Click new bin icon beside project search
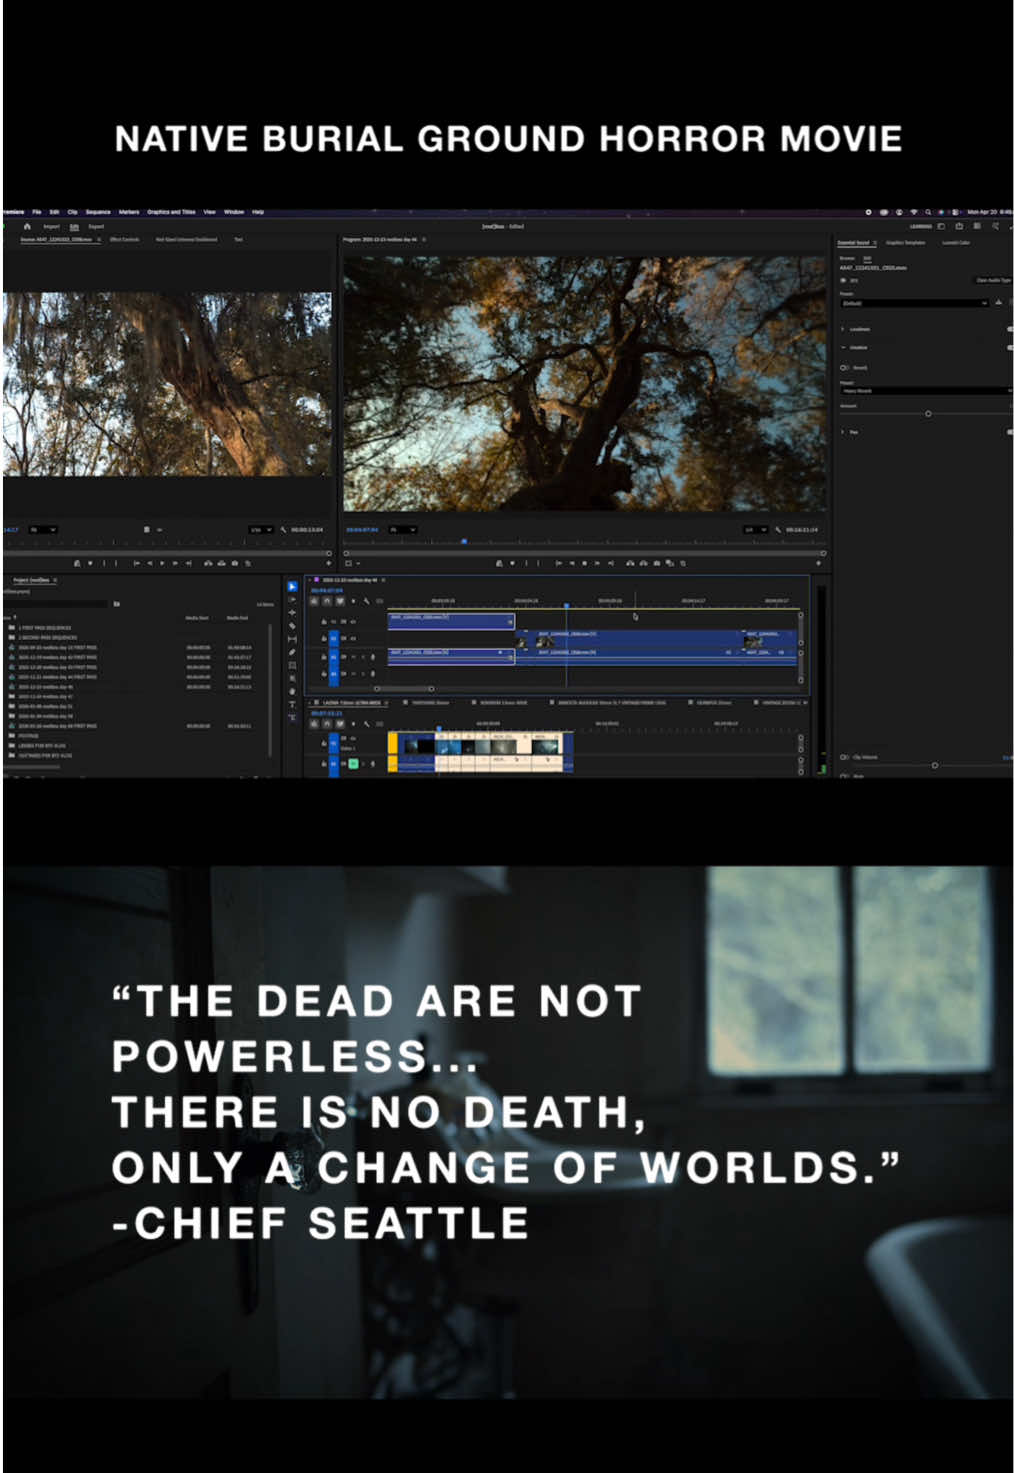The height and width of the screenshot is (1473, 1014). (116, 603)
